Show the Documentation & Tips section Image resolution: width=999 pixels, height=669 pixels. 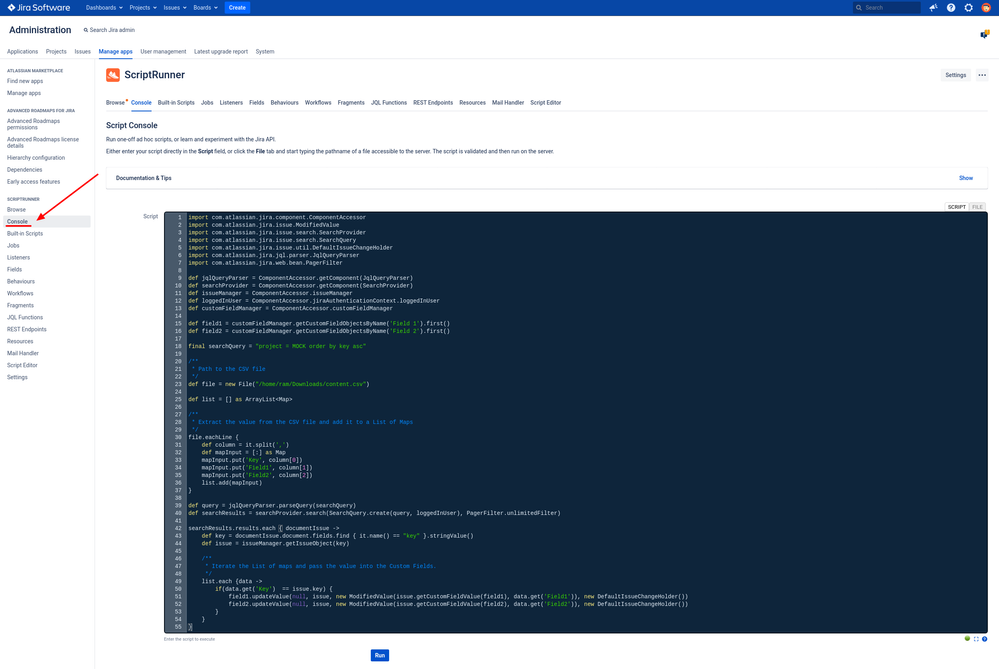(x=965, y=177)
